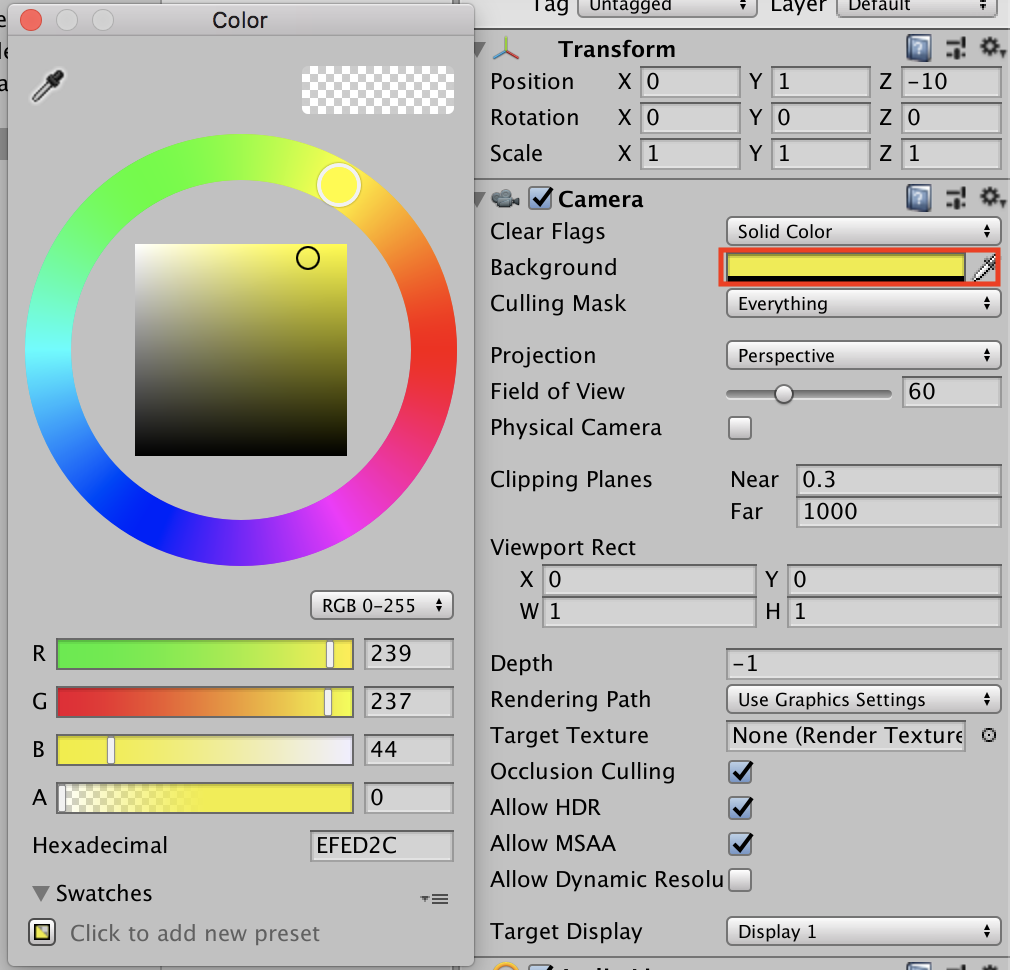Open the Transform component help icon
This screenshot has height=970, width=1010.
point(918,48)
